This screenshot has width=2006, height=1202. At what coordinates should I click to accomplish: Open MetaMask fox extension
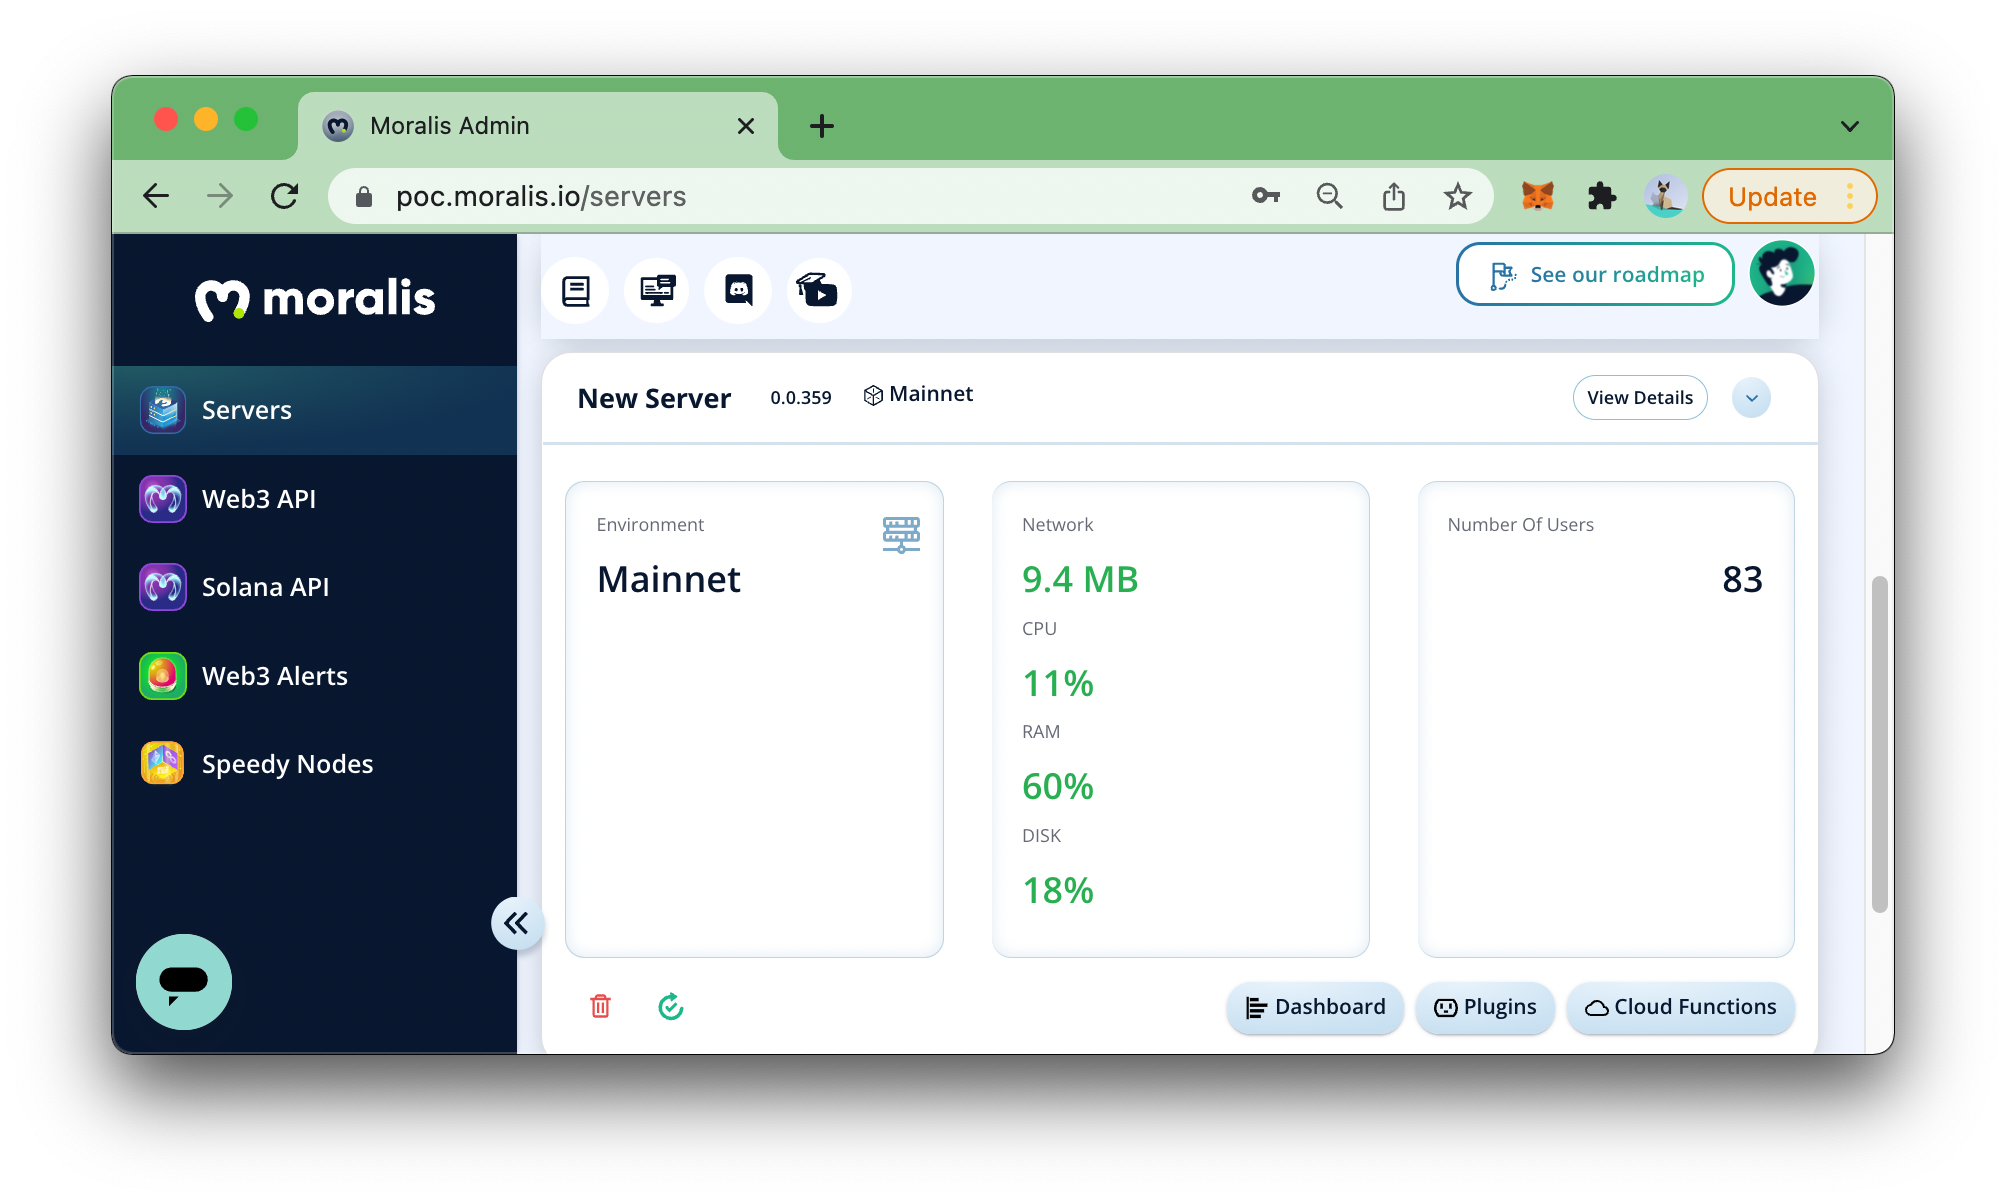point(1537,196)
